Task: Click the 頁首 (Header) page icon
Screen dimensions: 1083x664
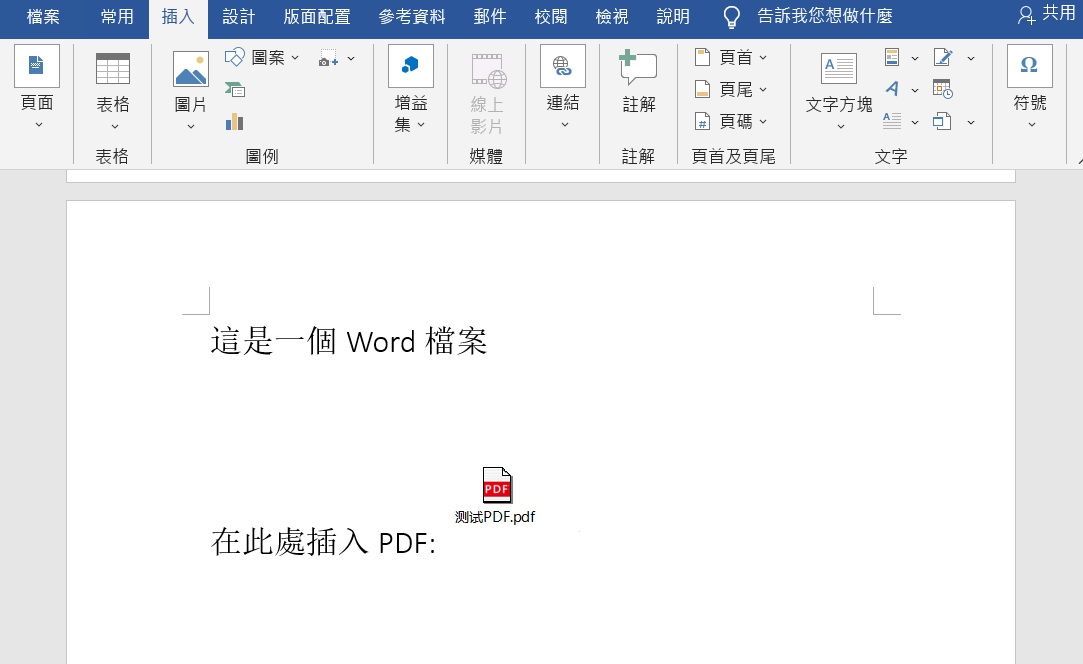Action: [x=702, y=57]
